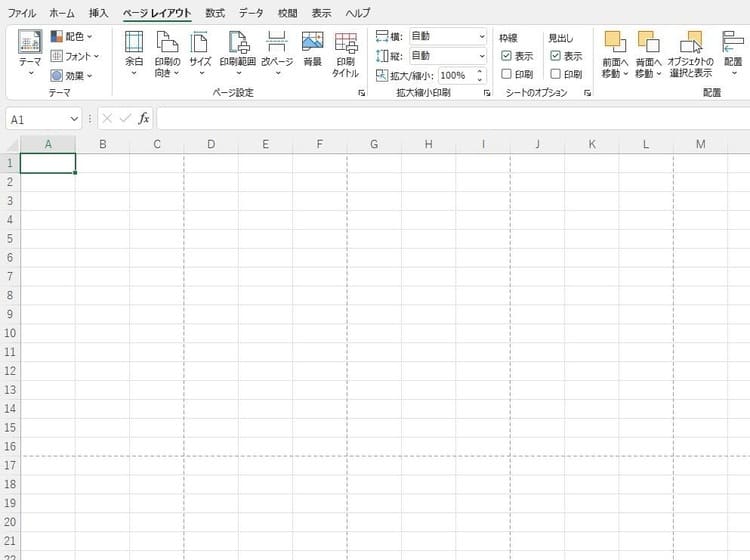
Task: Click the 印刷の向き (Orientation) icon
Action: tap(167, 42)
